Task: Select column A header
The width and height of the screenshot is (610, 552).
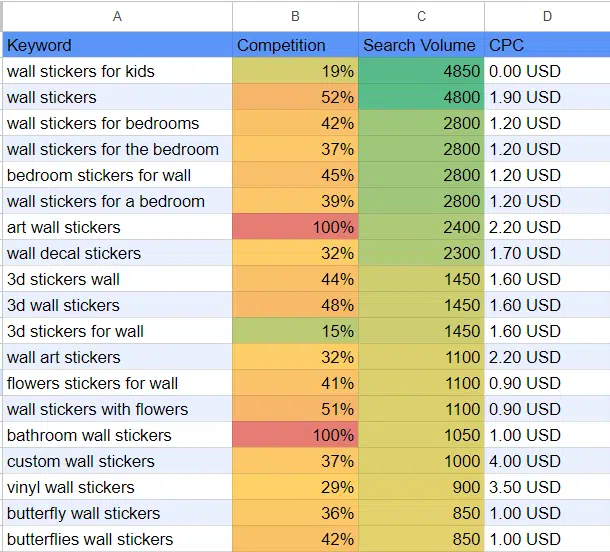Action: point(117,16)
